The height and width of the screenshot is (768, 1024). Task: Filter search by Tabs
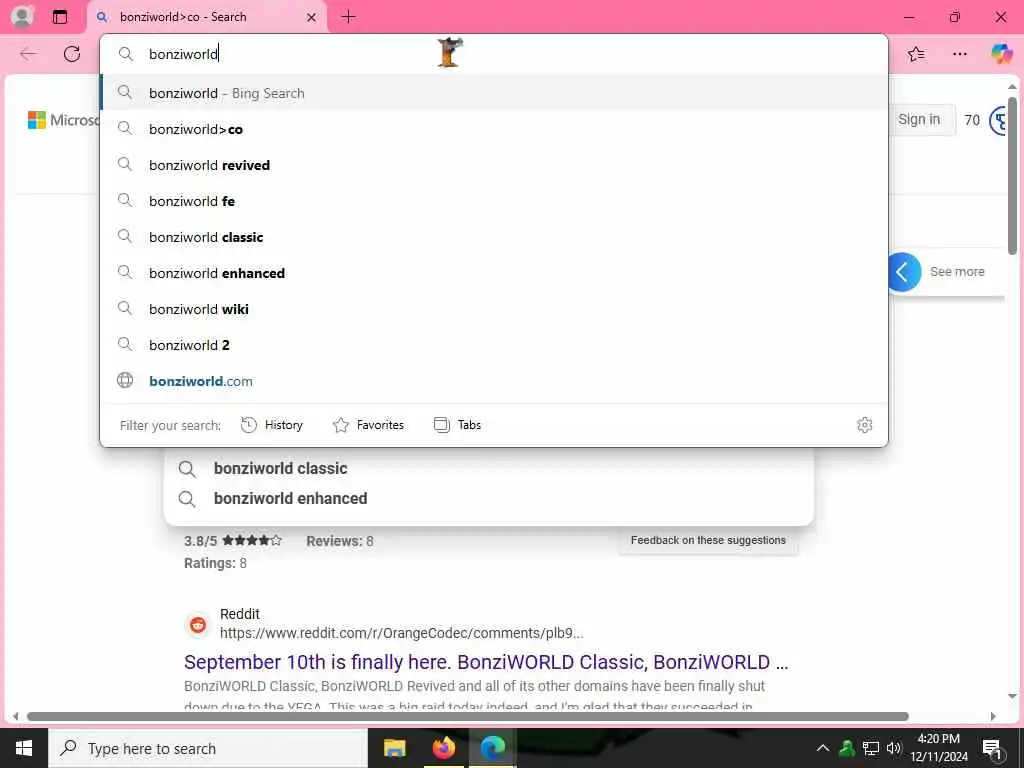click(457, 425)
